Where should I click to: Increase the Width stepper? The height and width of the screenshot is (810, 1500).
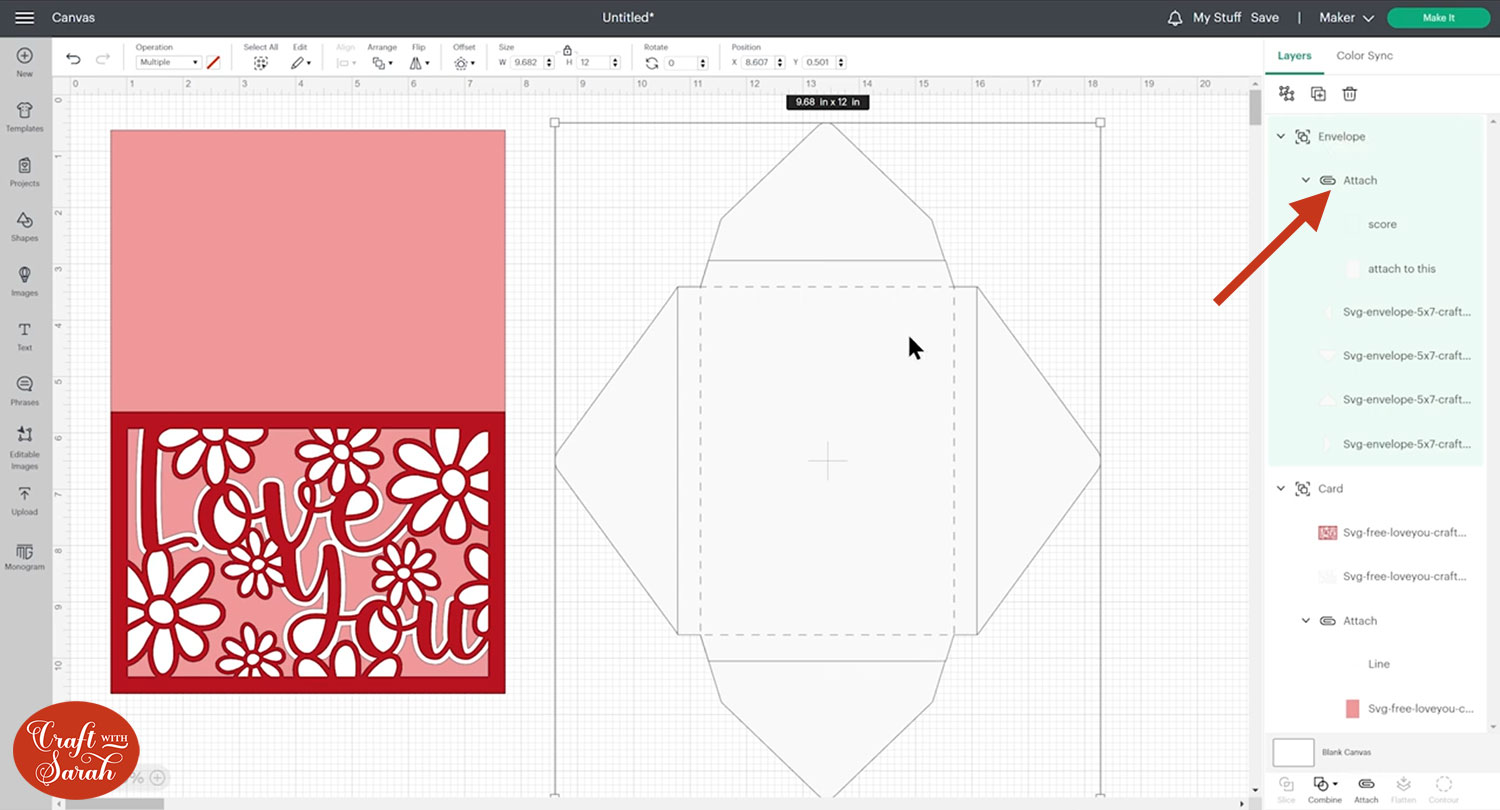coord(549,59)
